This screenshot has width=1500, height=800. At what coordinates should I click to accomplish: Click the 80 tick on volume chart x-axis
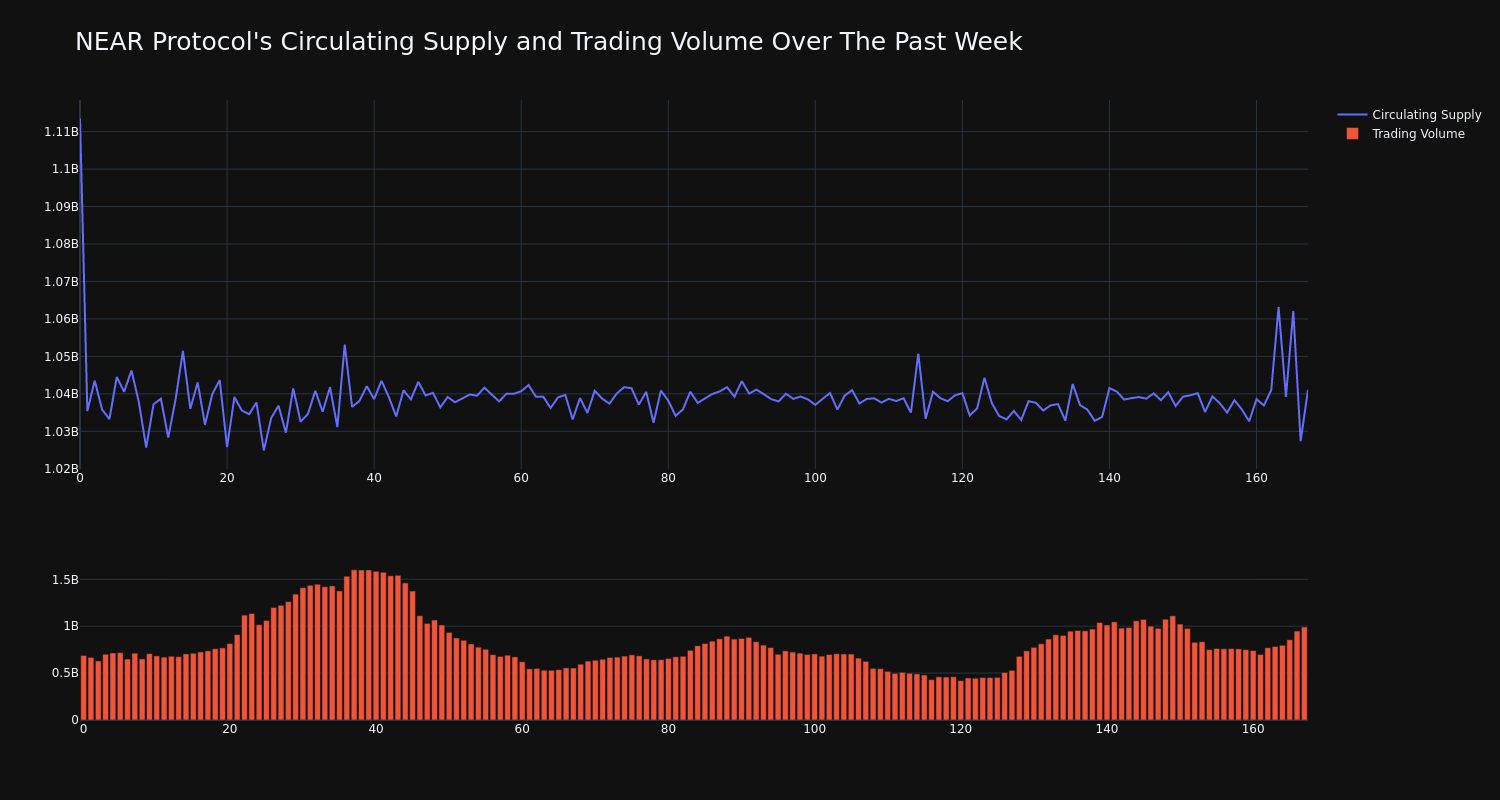[668, 729]
